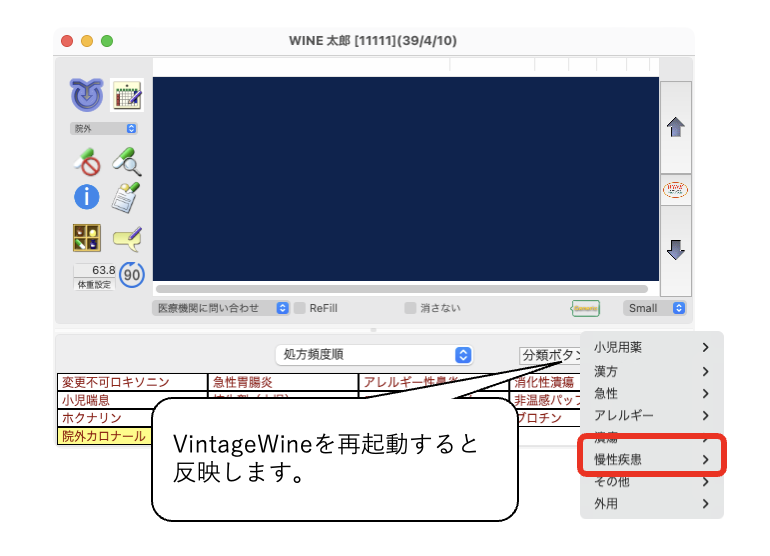Click the 体重設定 button
The width and height of the screenshot is (770, 556).
pos(94,285)
